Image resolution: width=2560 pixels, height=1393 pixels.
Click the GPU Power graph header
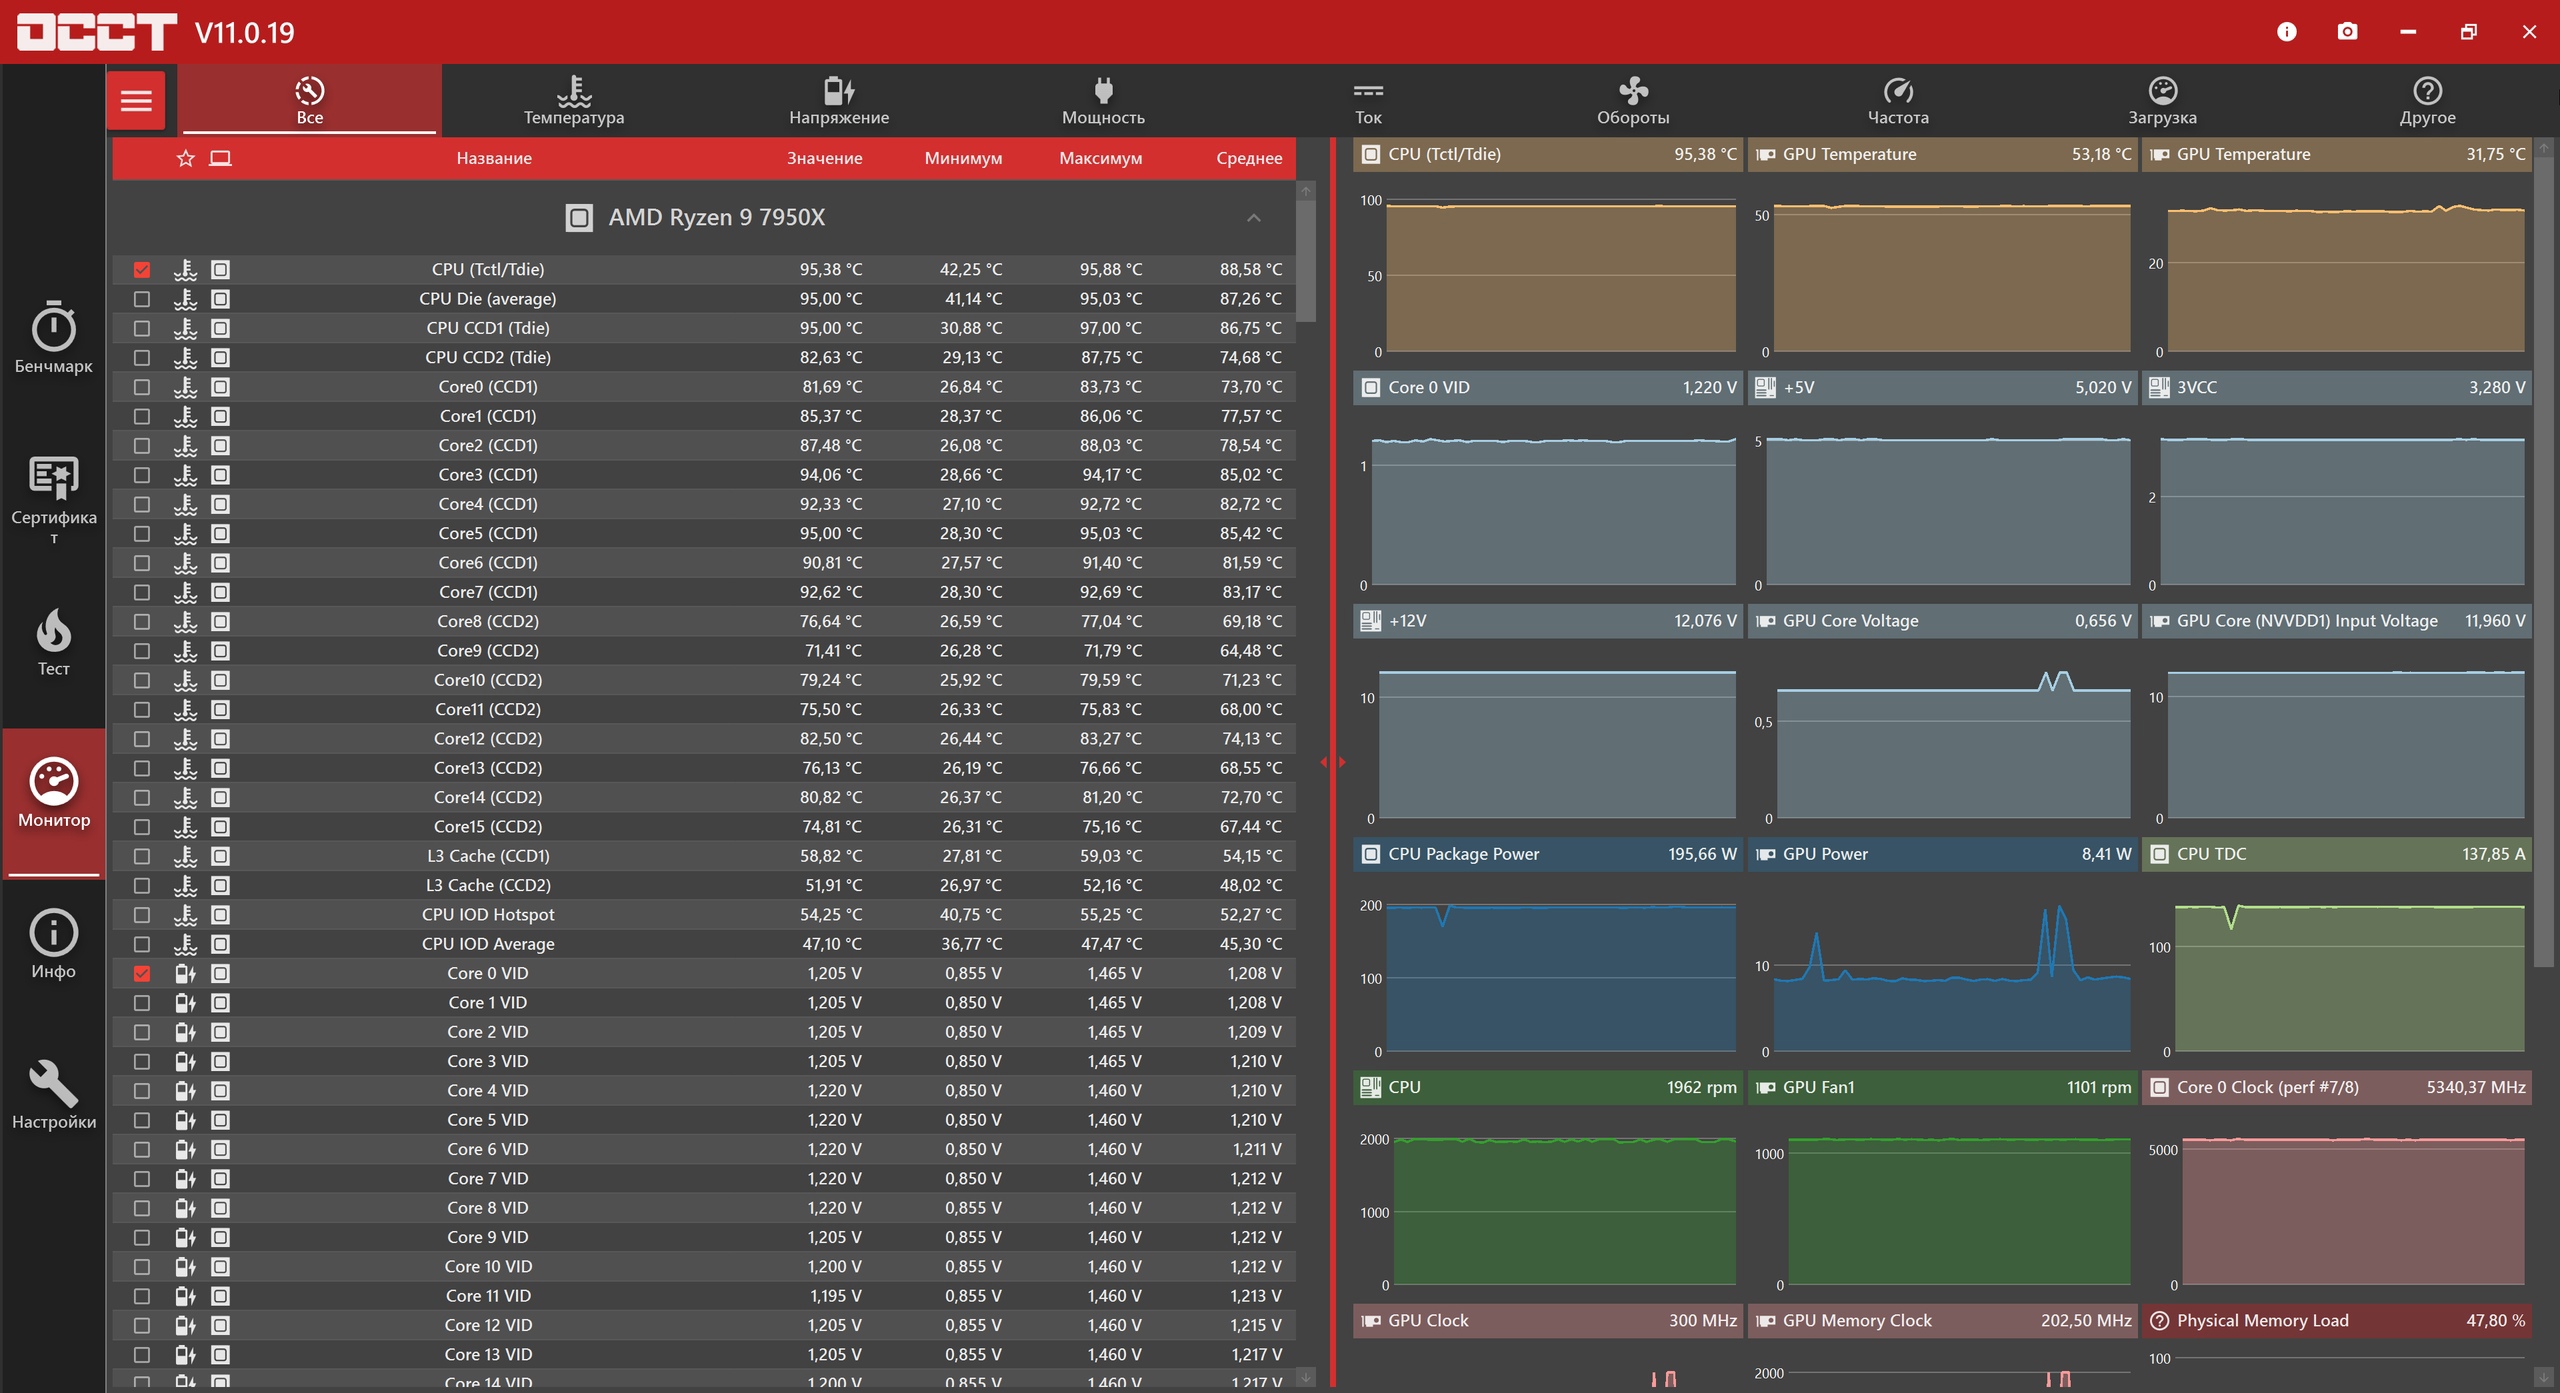pyautogui.click(x=1942, y=854)
